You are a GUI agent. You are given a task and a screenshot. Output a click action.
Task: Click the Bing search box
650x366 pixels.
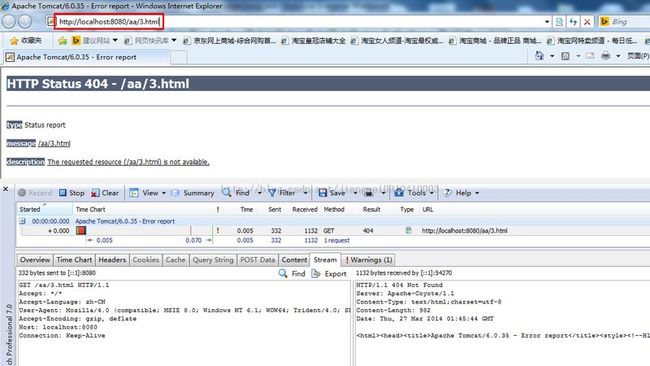(x=624, y=22)
